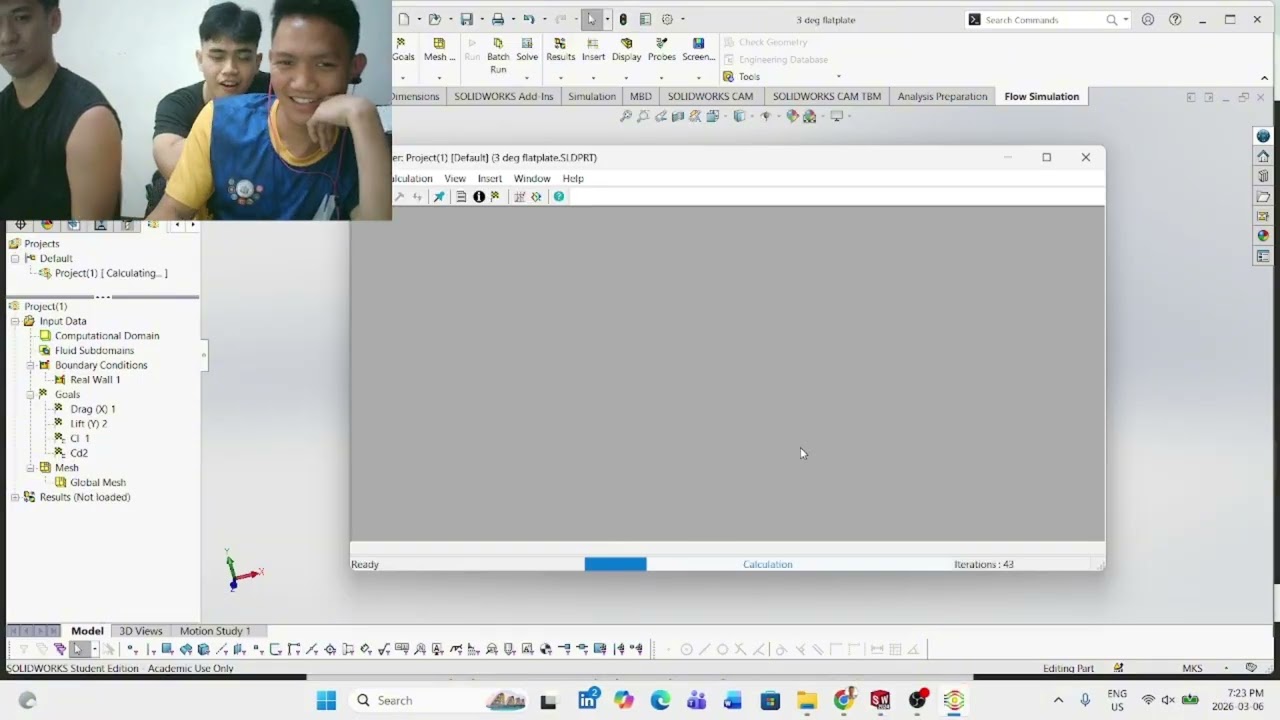Viewport: 1280px width, 720px height.
Task: Save the document with Save icon
Action: pos(466,19)
